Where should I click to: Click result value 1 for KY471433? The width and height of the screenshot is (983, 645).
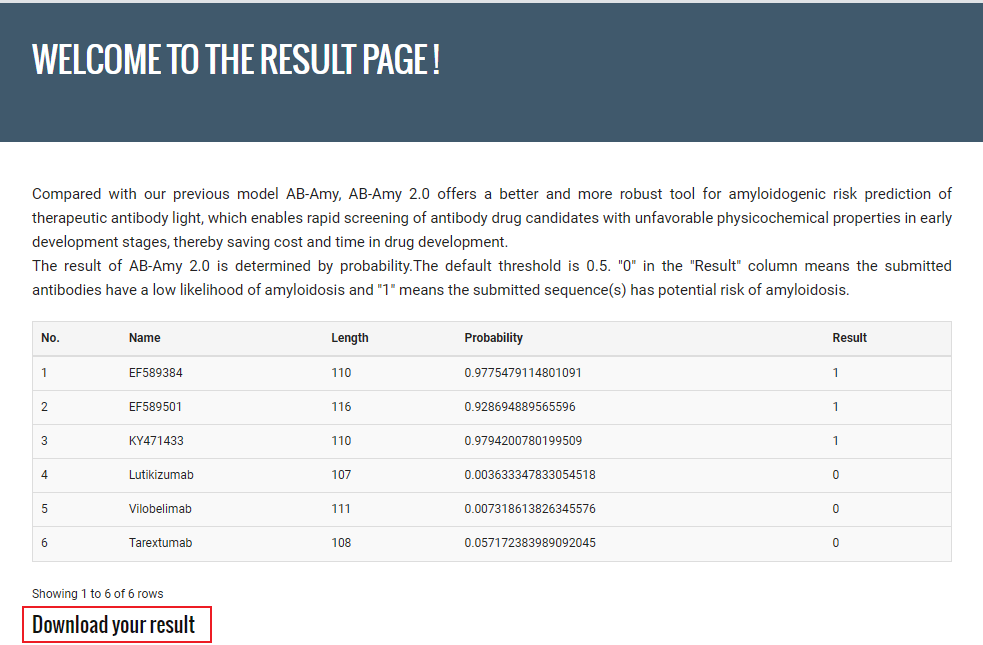click(836, 441)
